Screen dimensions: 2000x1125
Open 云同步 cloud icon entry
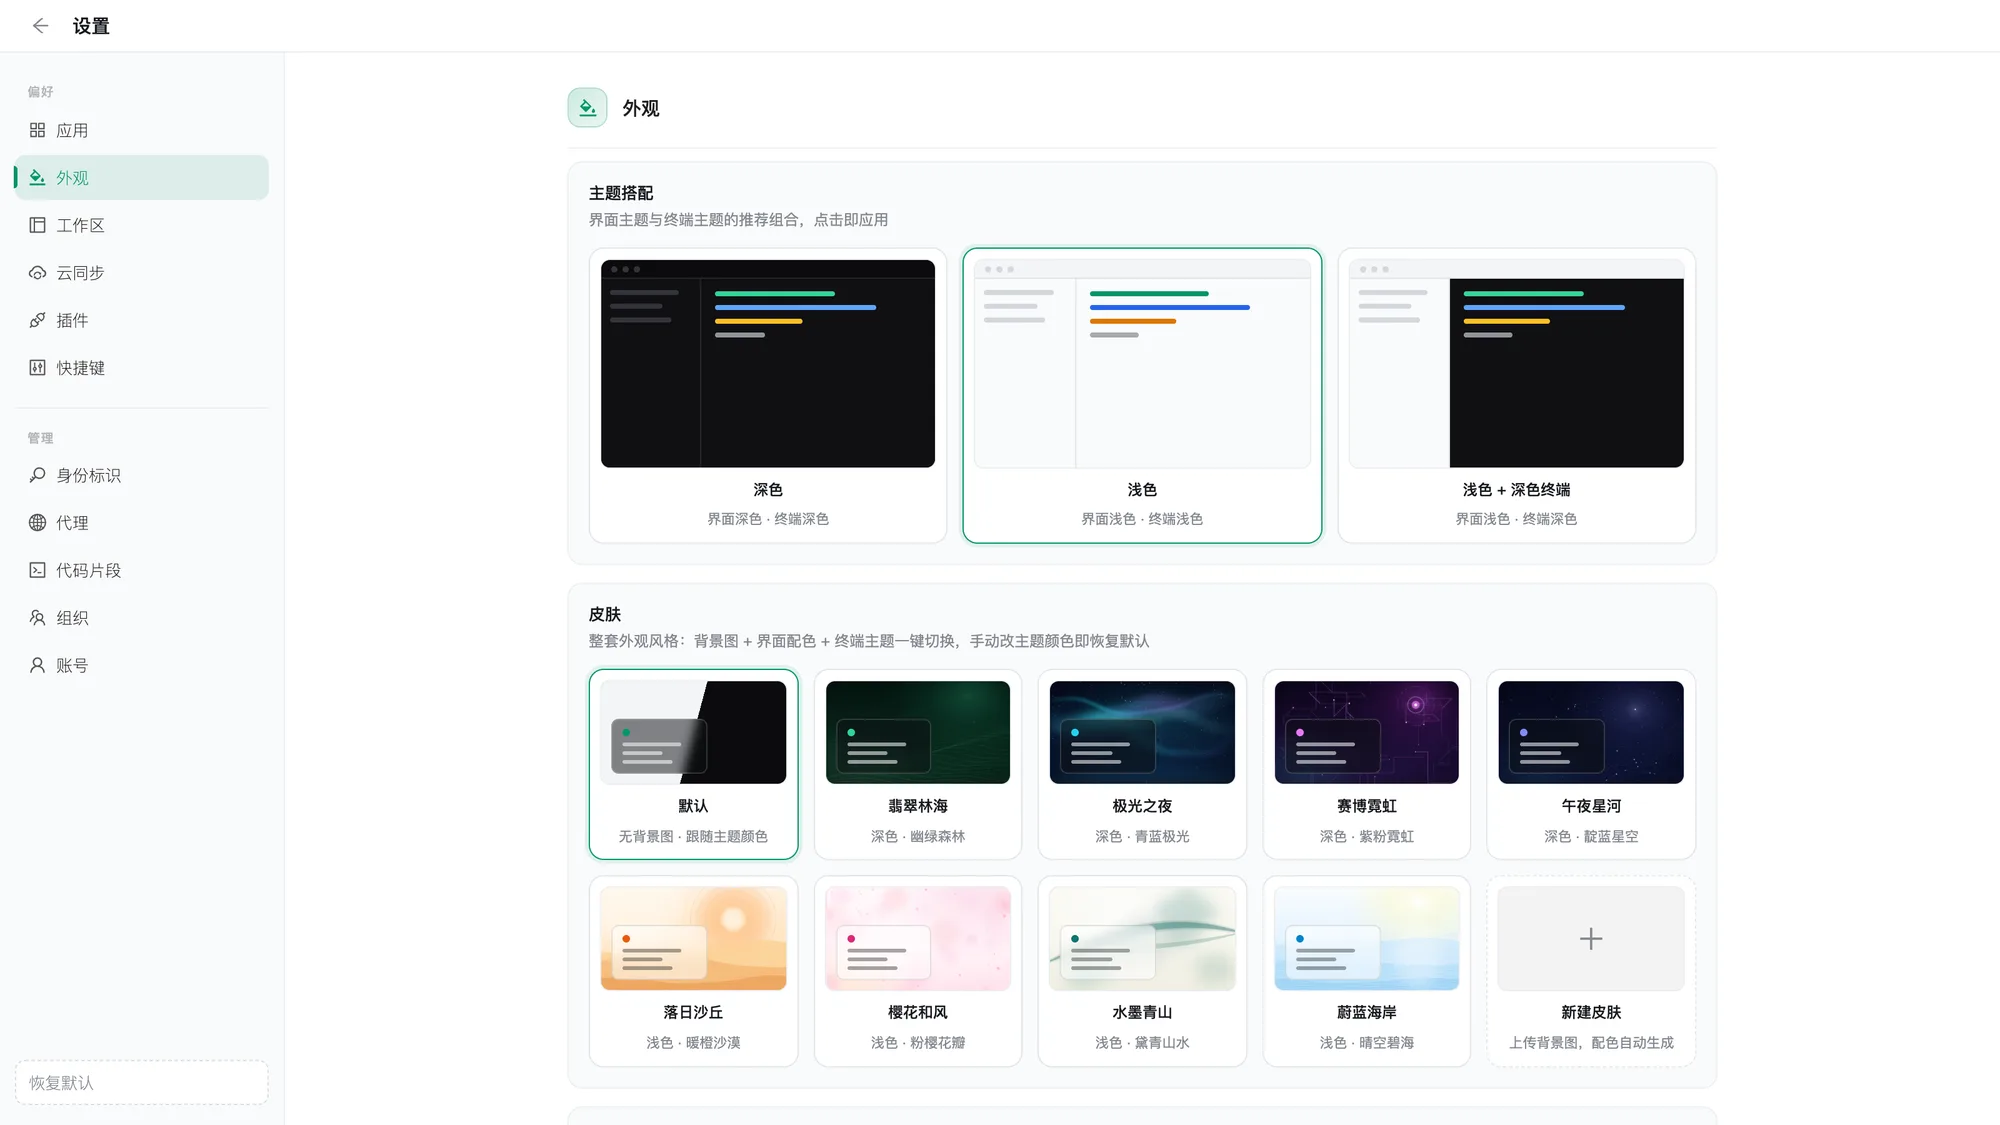37,273
